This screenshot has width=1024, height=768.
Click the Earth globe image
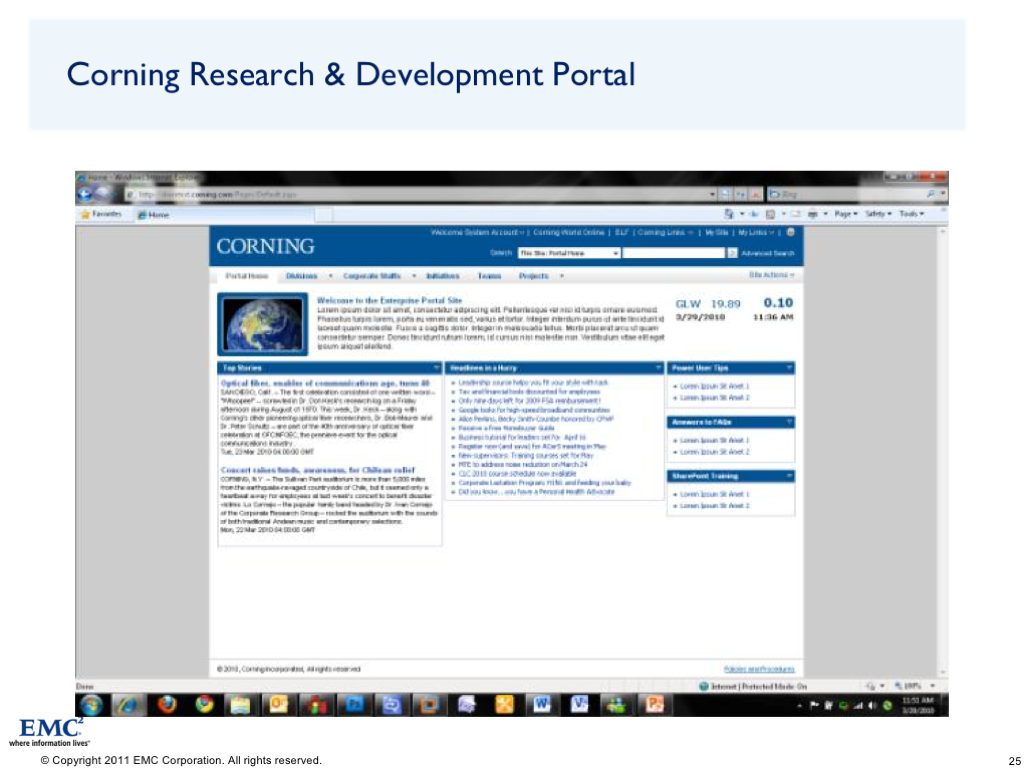pyautogui.click(x=263, y=325)
